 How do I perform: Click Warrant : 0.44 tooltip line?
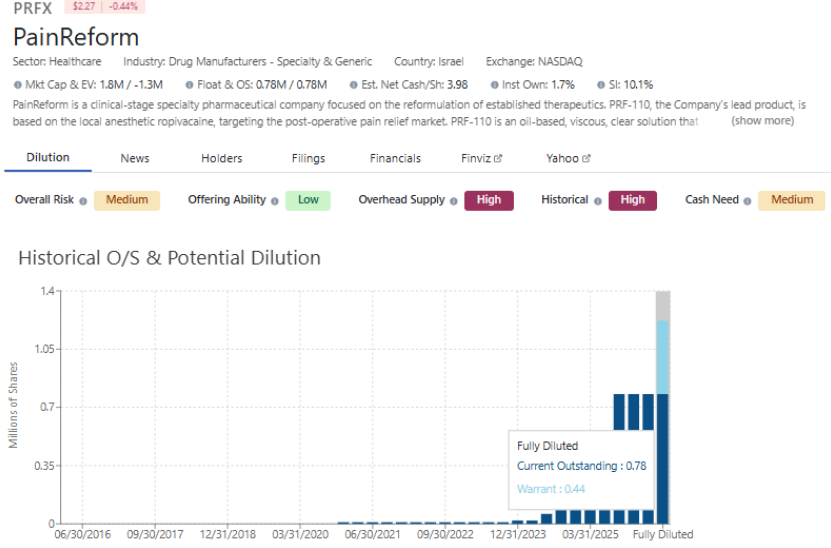pos(551,489)
